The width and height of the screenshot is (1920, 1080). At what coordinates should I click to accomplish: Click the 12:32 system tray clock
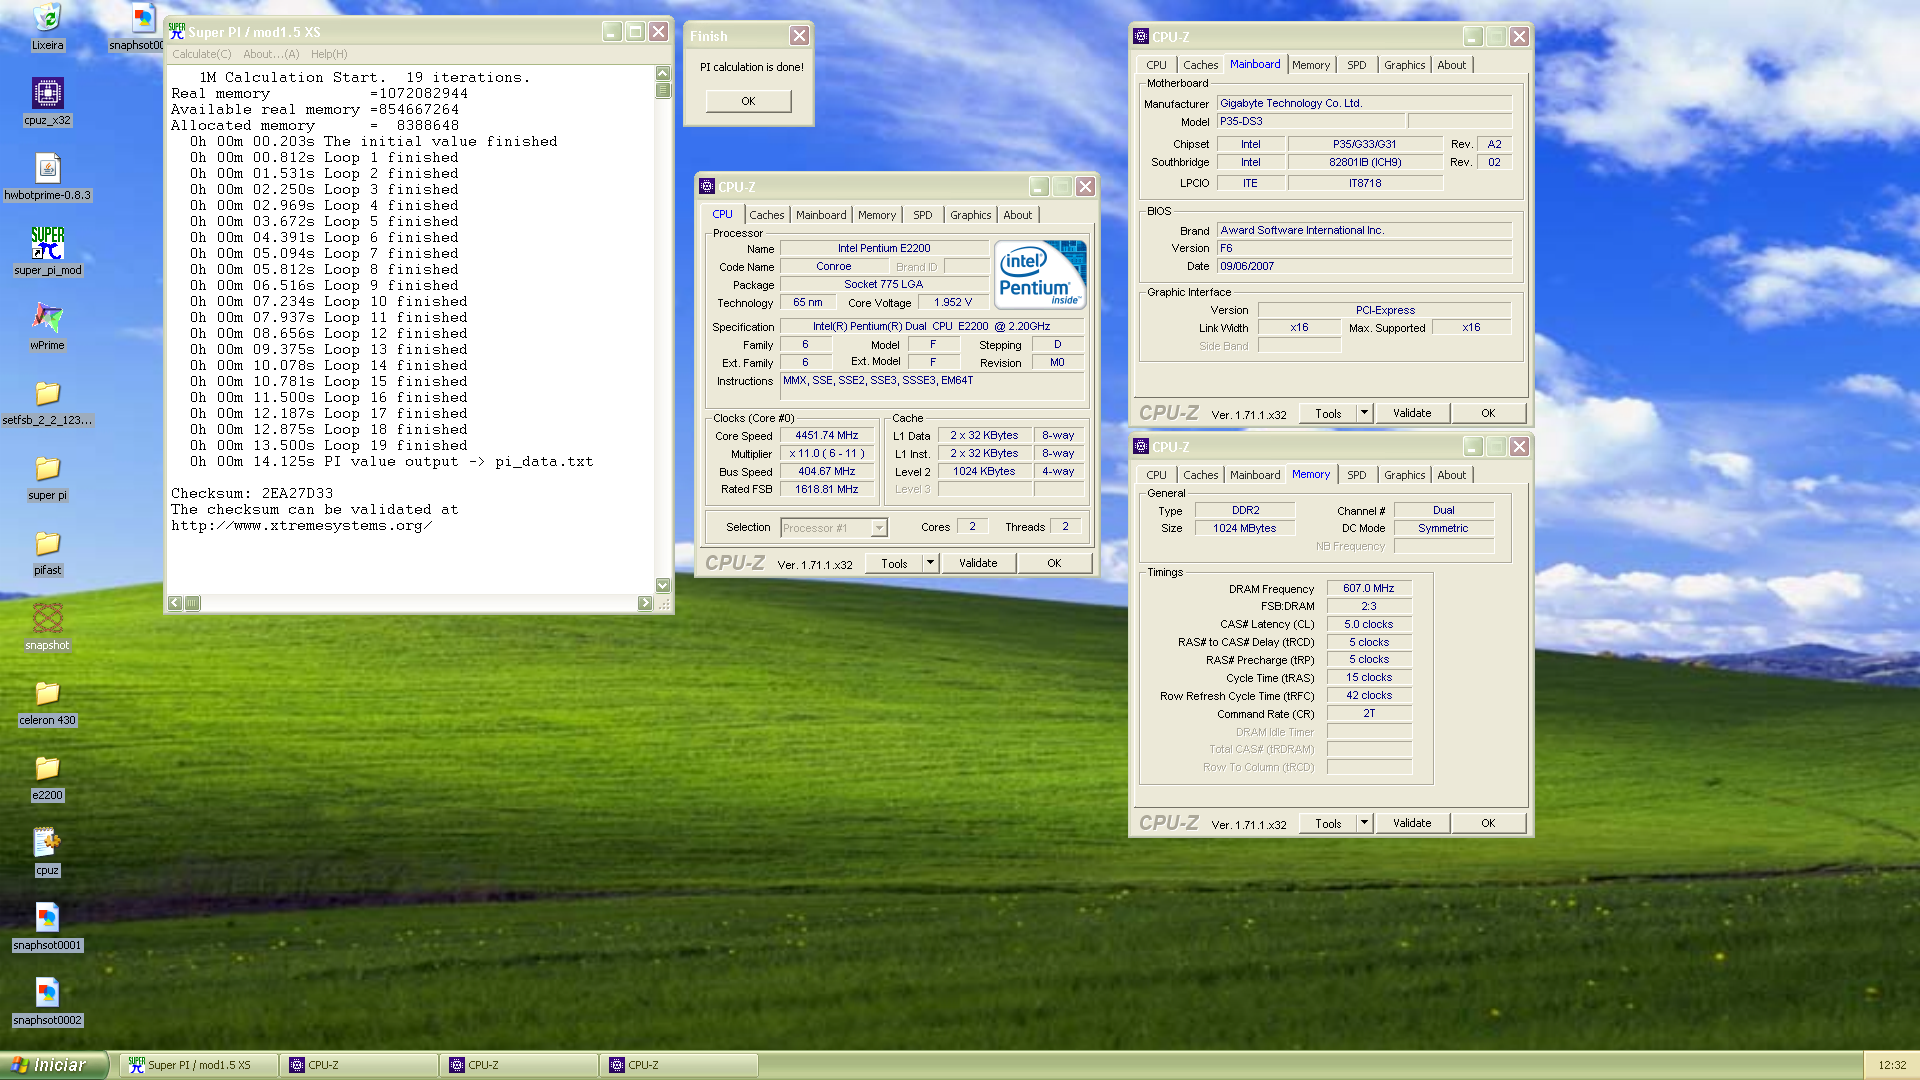[1892, 1066]
